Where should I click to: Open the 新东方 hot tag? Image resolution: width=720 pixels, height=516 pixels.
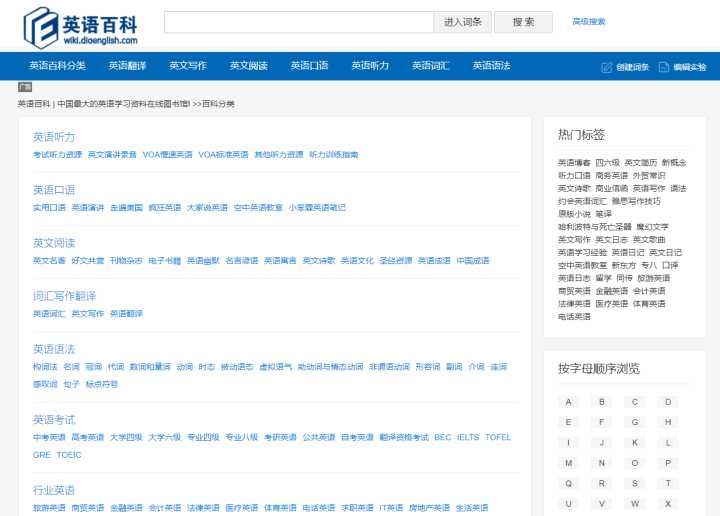pos(624,265)
